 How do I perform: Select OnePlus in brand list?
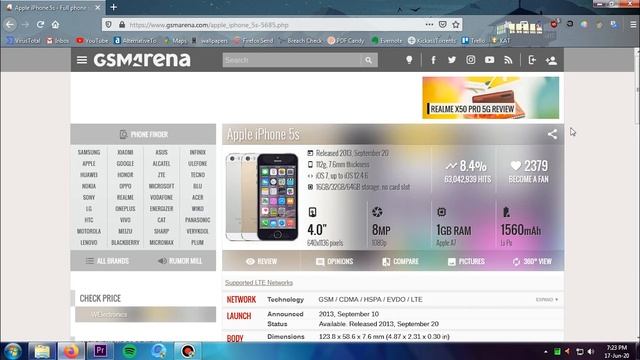click(125, 209)
